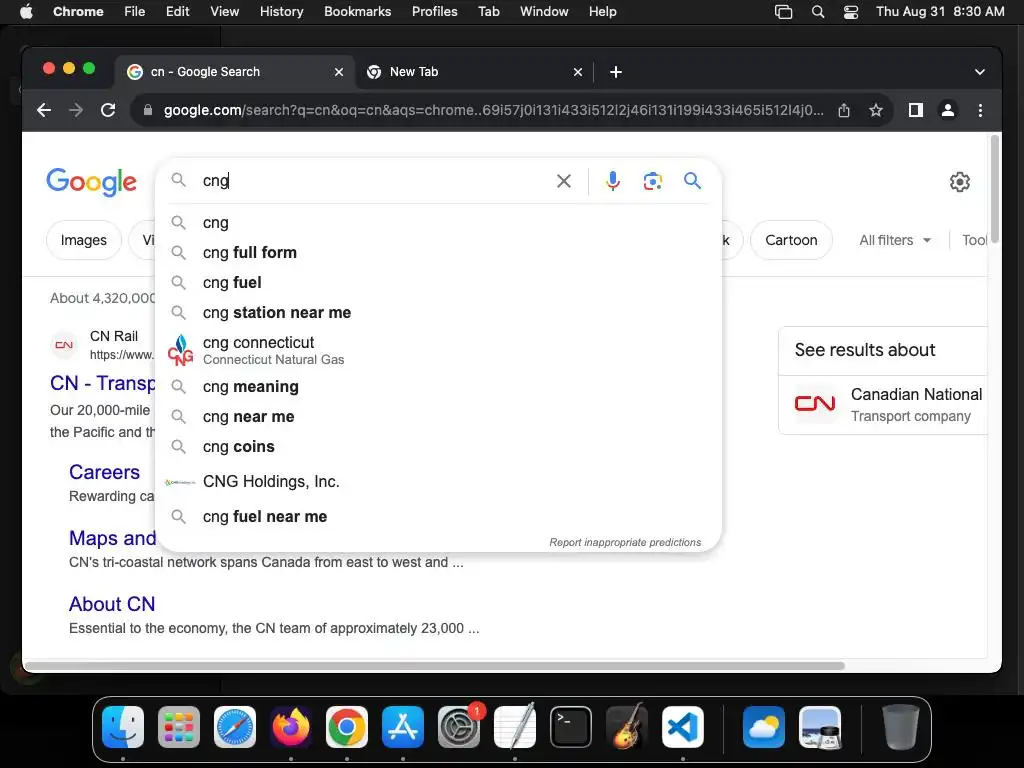Open a new tab with plus button
The image size is (1024, 768).
[615, 72]
